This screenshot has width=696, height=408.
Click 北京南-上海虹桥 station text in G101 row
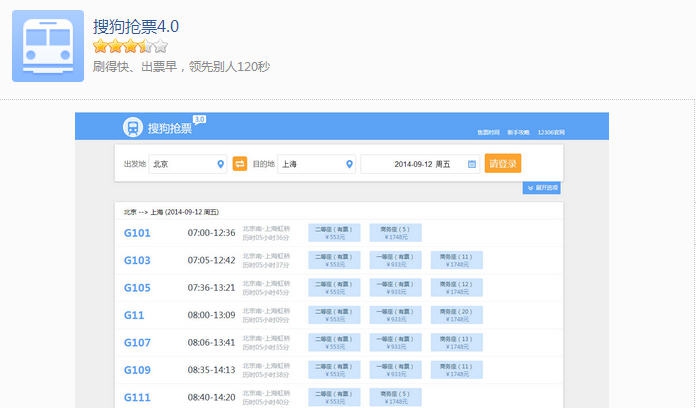[266, 229]
